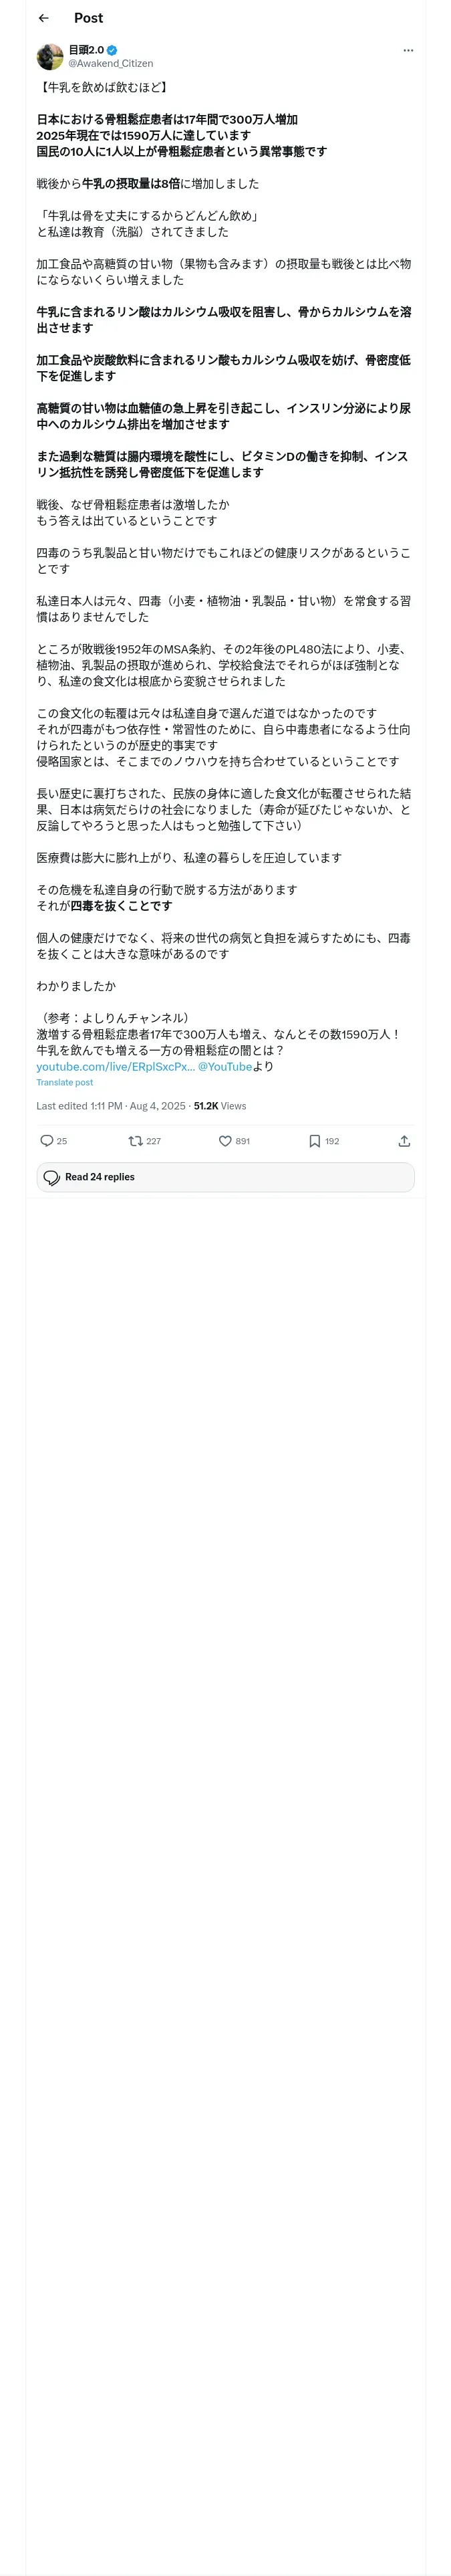Click the reply speech bubble icon
The height and width of the screenshot is (2576, 451).
[x=46, y=1140]
